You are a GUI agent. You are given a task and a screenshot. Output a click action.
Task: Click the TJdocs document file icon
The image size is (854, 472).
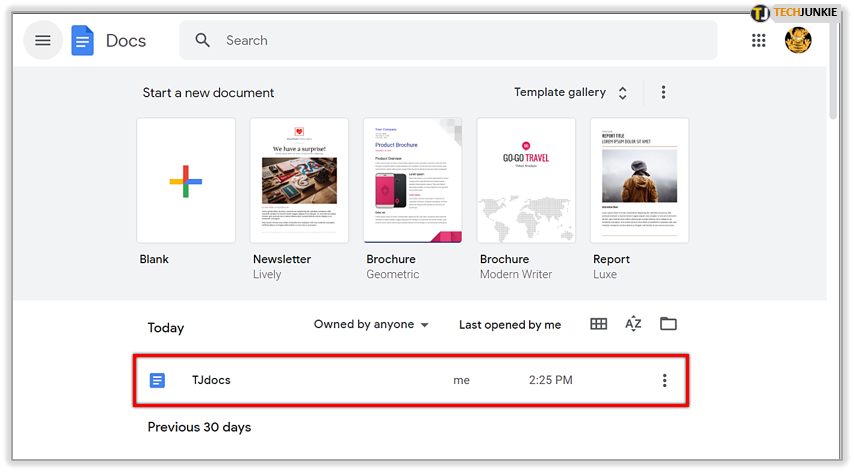[157, 381]
